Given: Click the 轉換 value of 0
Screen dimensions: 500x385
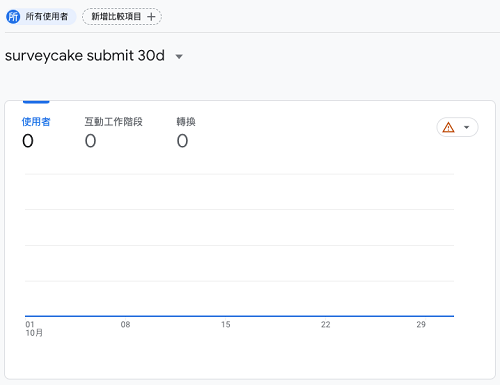Looking at the screenshot, I should click(182, 141).
